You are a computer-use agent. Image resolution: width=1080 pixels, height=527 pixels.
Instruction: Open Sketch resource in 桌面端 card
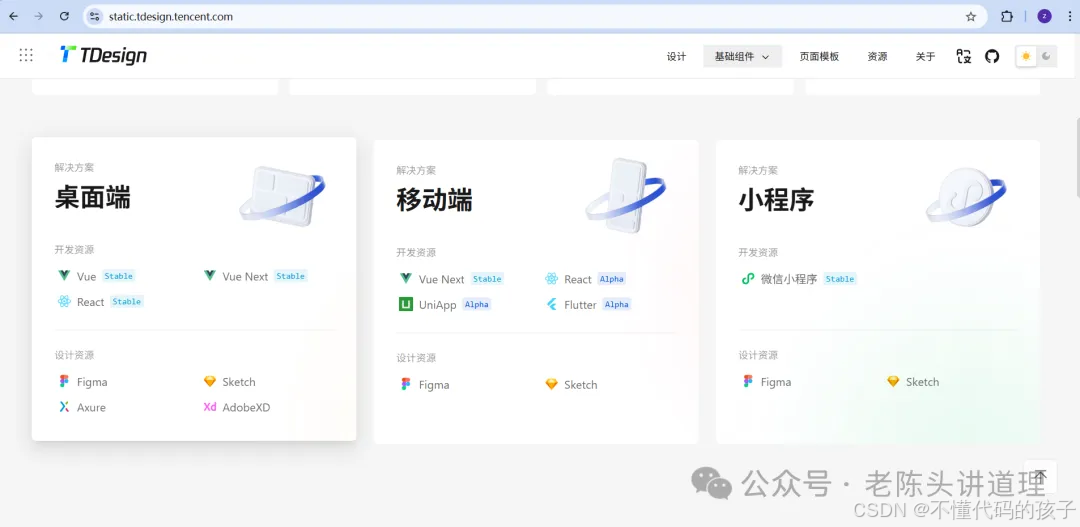(238, 382)
